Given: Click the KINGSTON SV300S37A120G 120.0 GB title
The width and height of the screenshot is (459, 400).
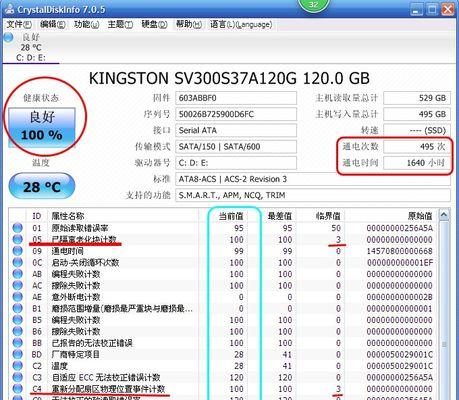Looking at the screenshot, I should (x=229, y=79).
